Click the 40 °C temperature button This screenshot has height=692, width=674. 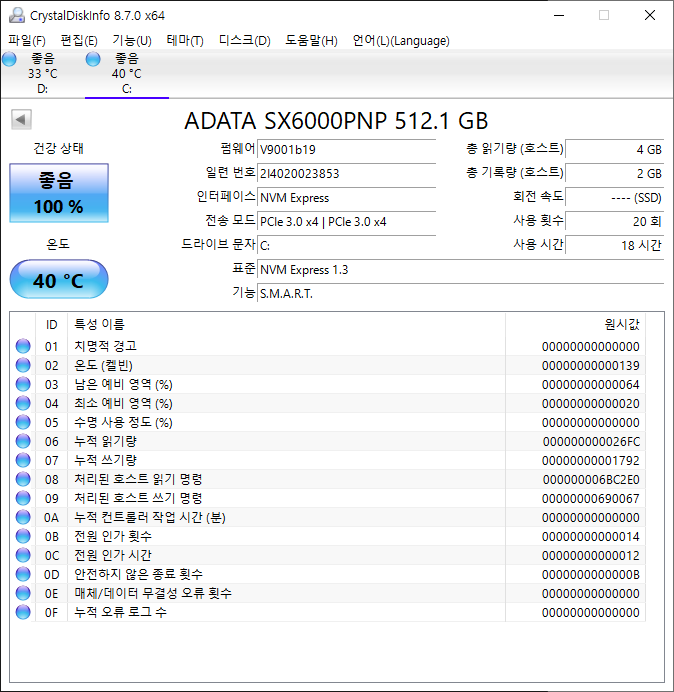59,279
